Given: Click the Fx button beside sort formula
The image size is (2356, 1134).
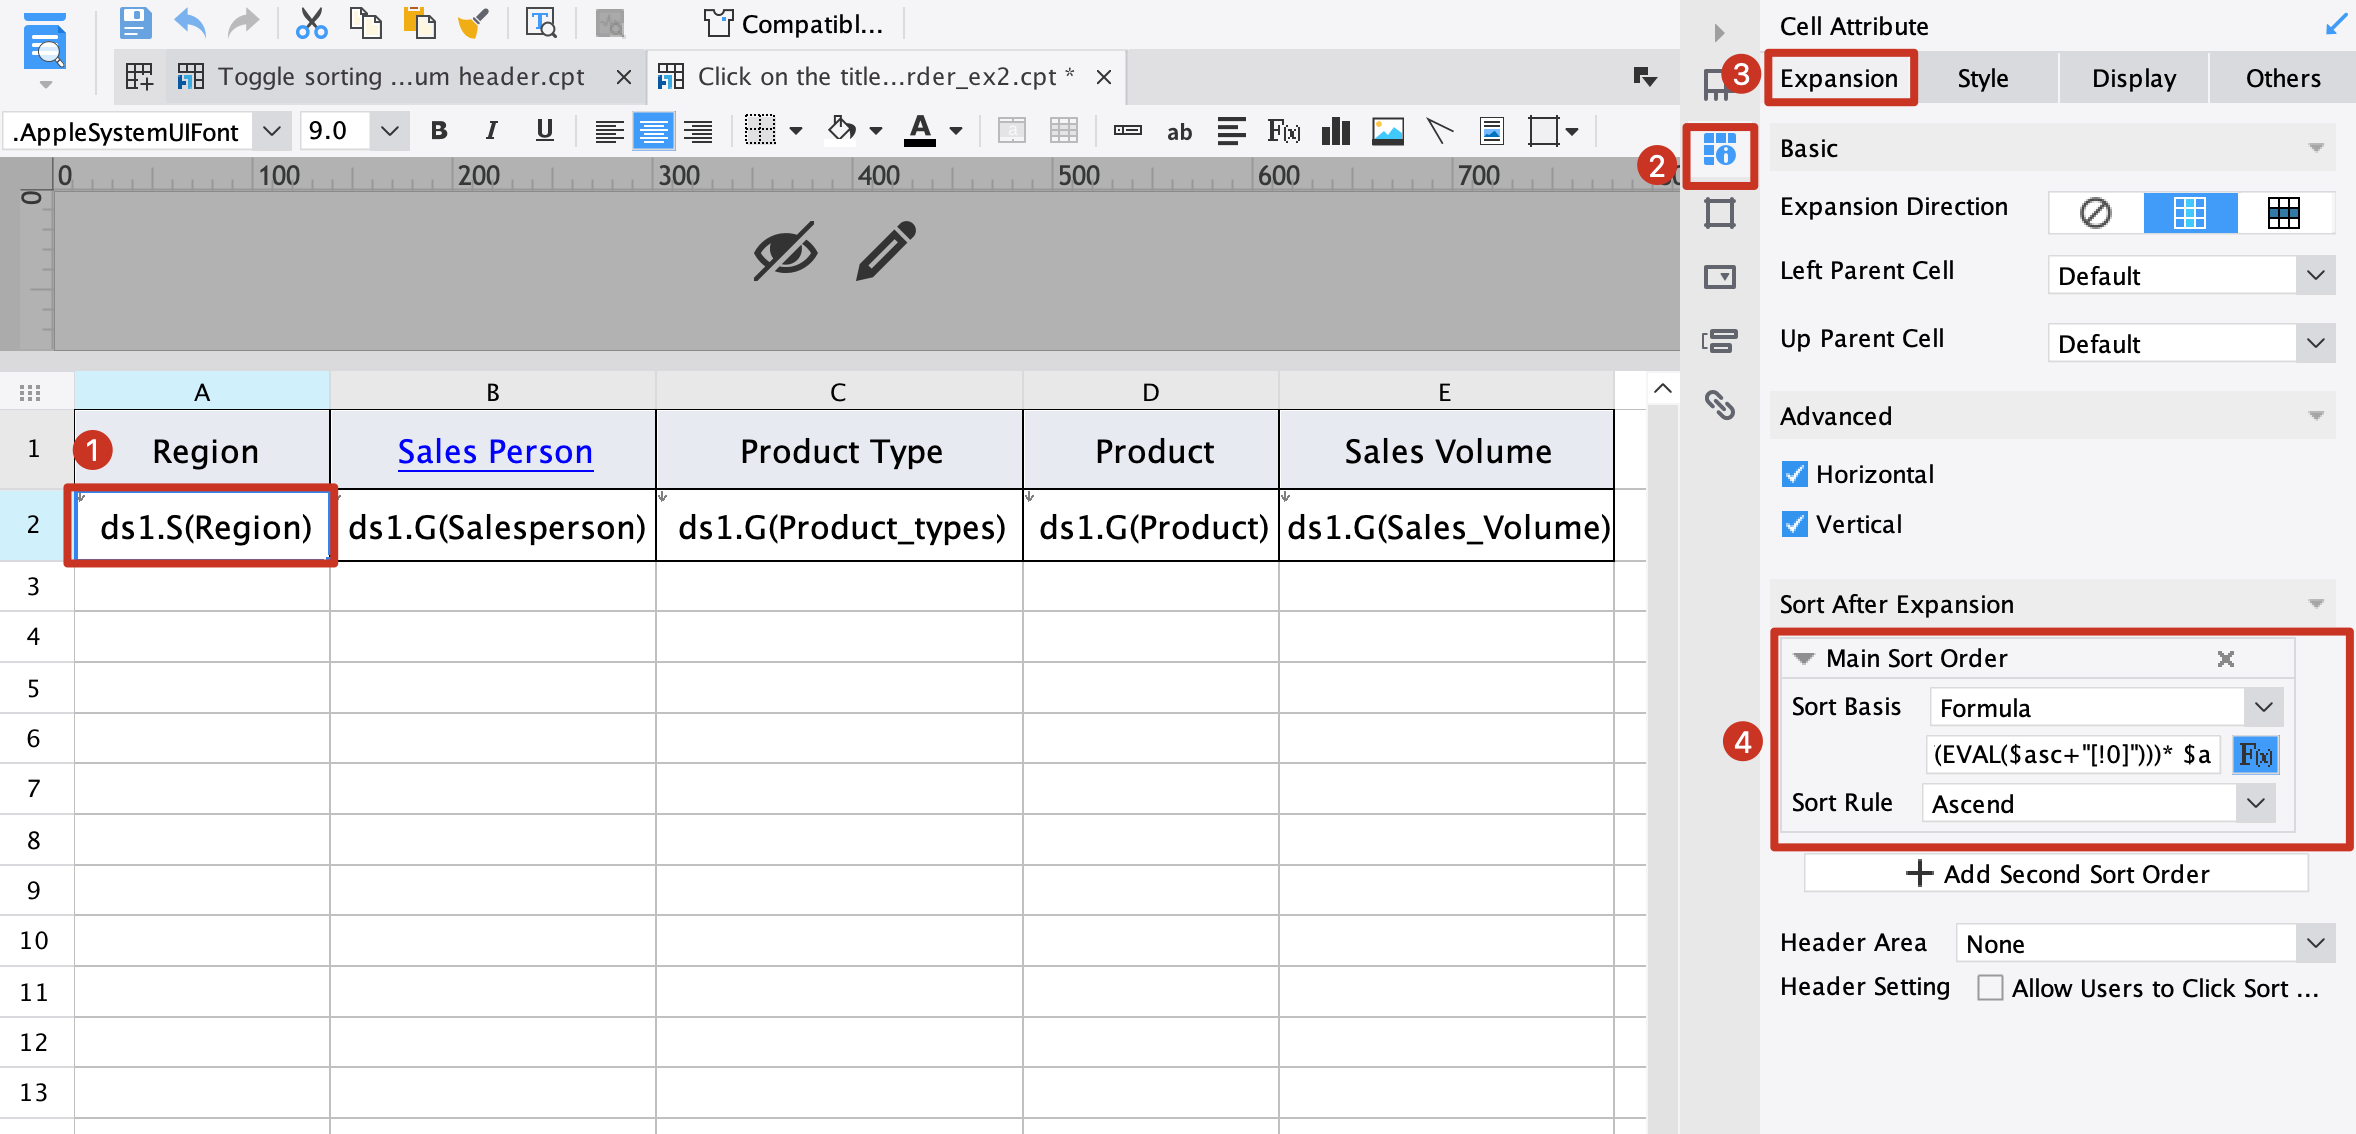Looking at the screenshot, I should tap(2256, 754).
